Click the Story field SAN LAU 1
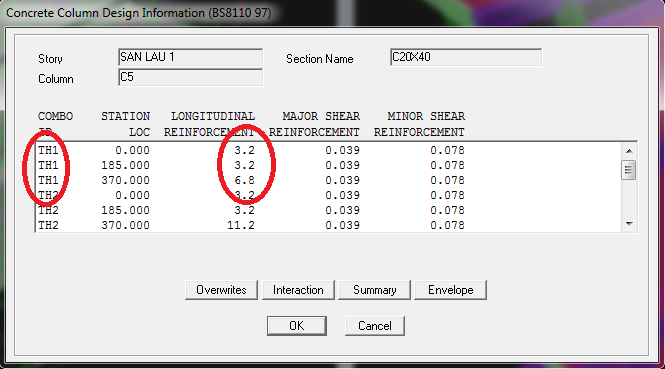Viewport: 665px width, 369px height. tap(190, 57)
